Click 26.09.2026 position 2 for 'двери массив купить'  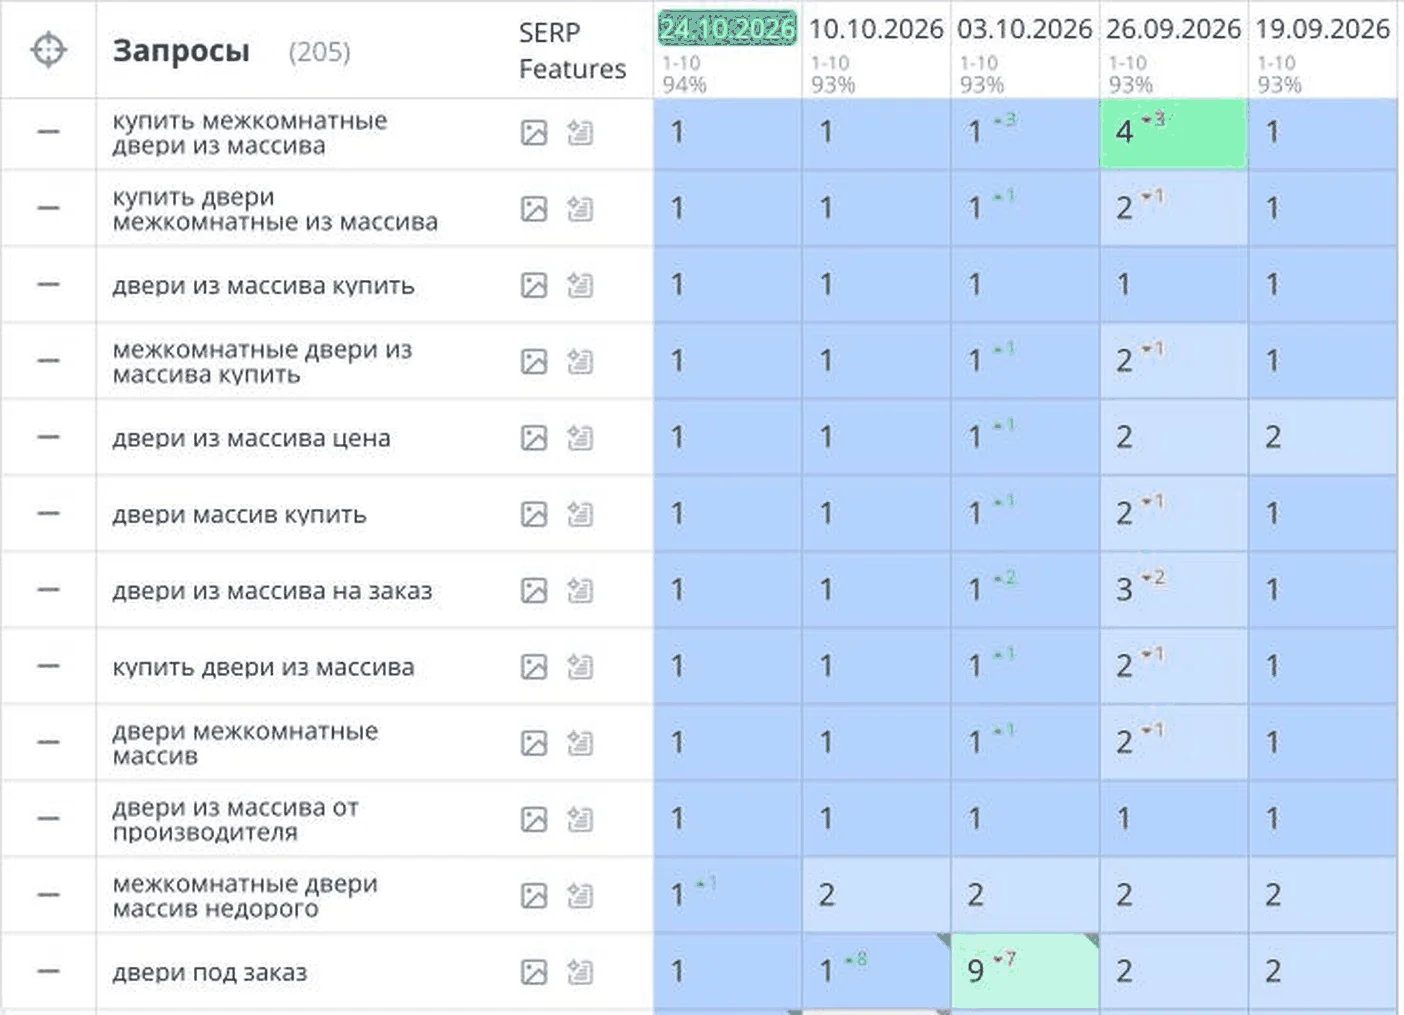click(x=1174, y=514)
